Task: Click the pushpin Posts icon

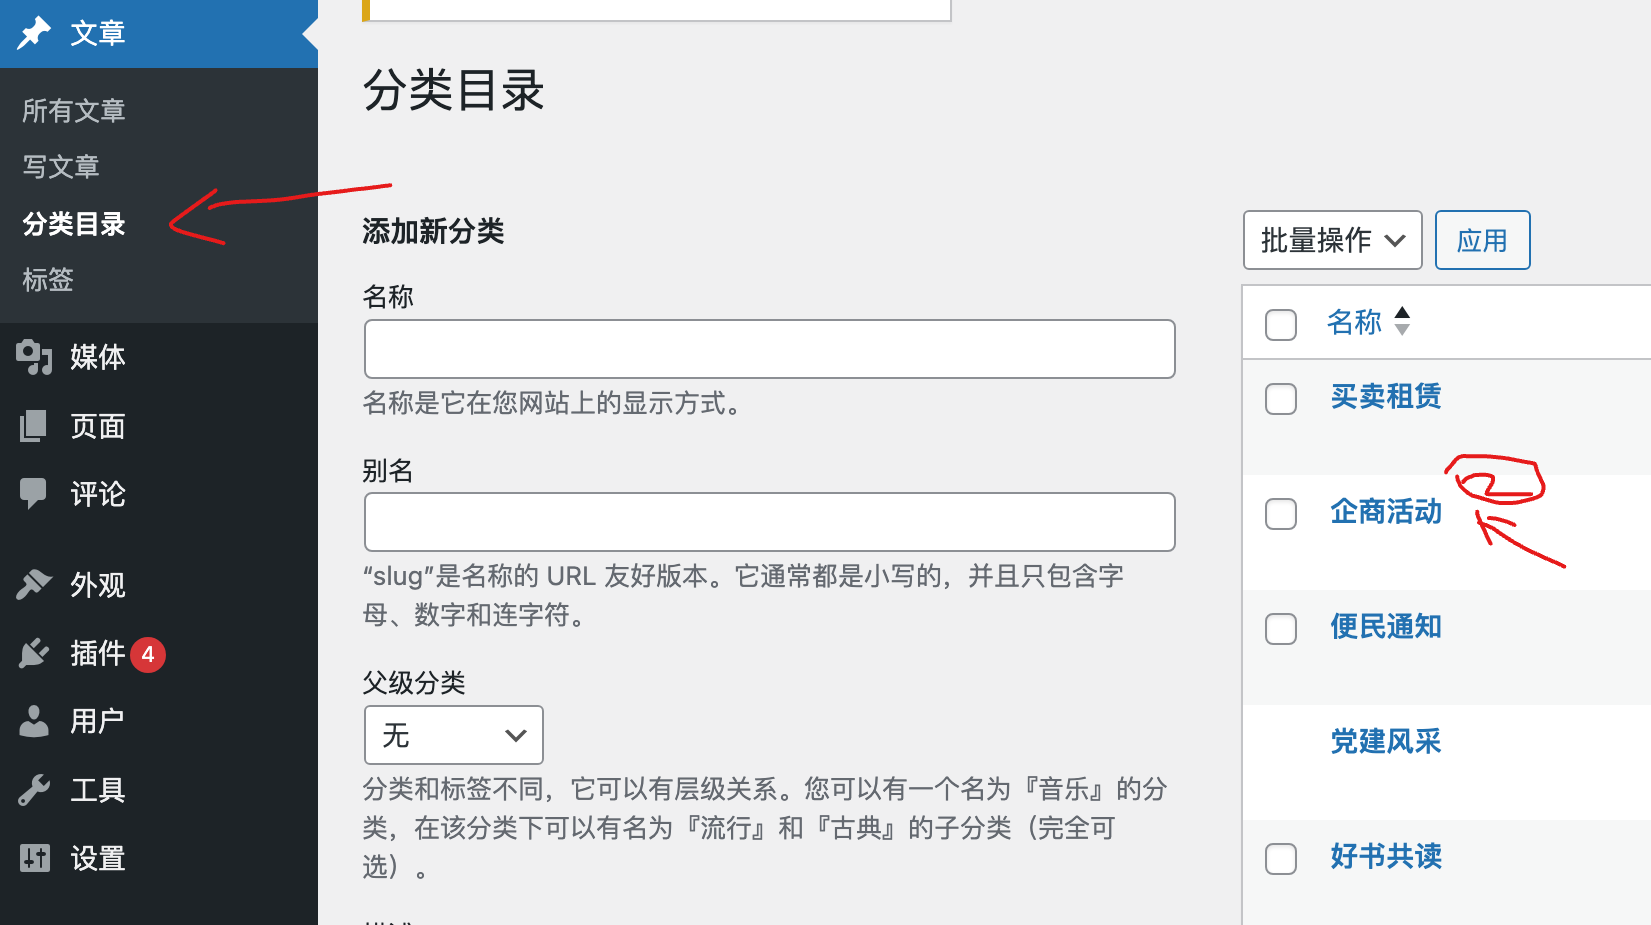Action: point(34,33)
